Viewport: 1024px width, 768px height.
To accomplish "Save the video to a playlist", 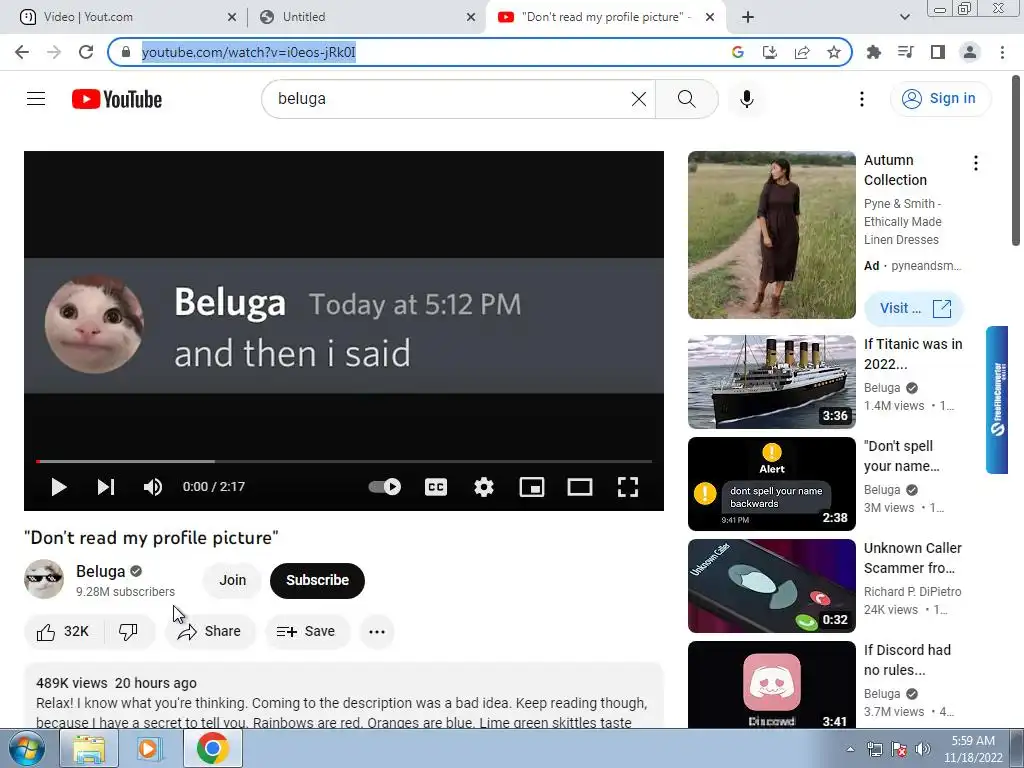I will (x=307, y=632).
